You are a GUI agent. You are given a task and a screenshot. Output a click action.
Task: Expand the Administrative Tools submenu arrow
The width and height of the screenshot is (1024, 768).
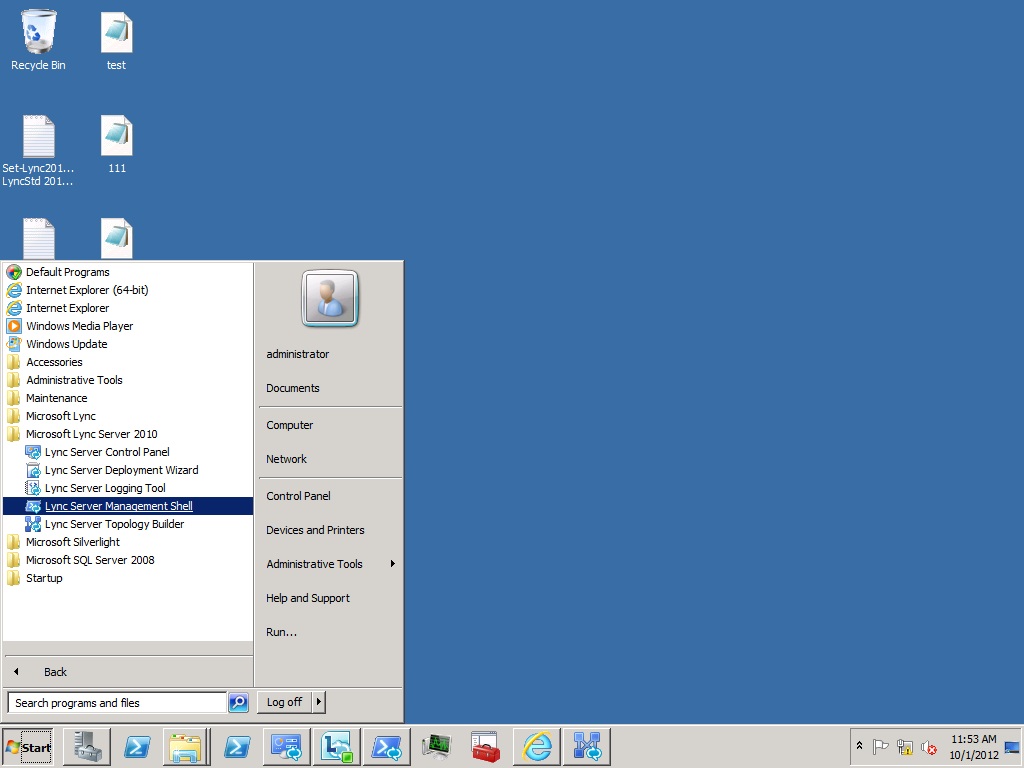pos(391,564)
